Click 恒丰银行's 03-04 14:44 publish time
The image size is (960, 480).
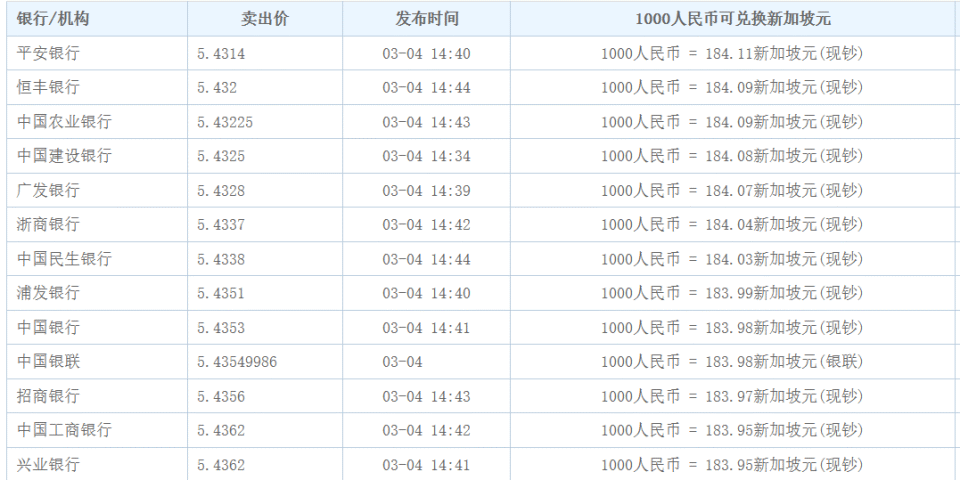(427, 88)
